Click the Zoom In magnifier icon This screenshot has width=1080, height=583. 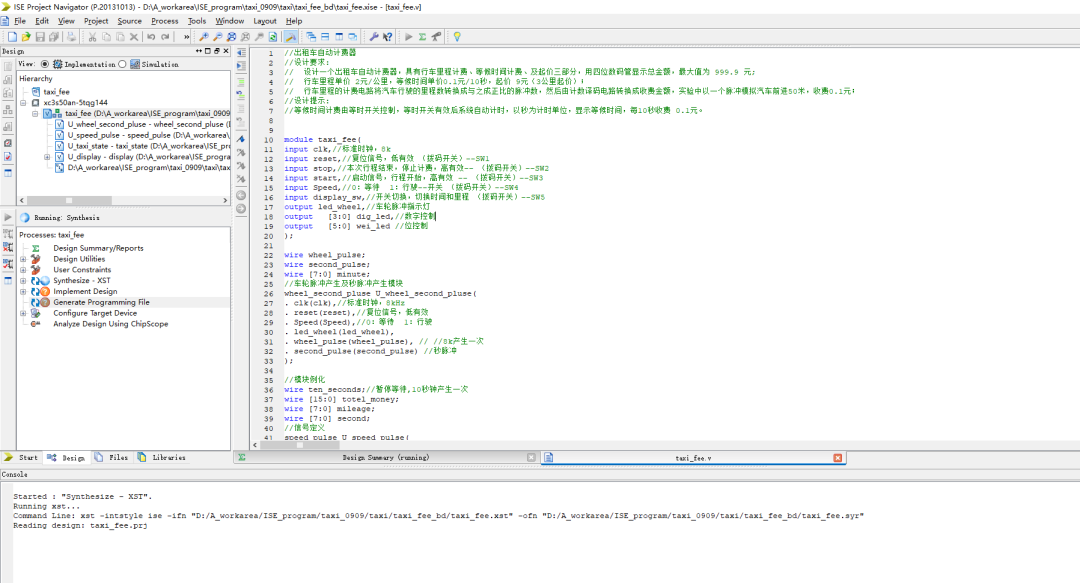tap(204, 37)
